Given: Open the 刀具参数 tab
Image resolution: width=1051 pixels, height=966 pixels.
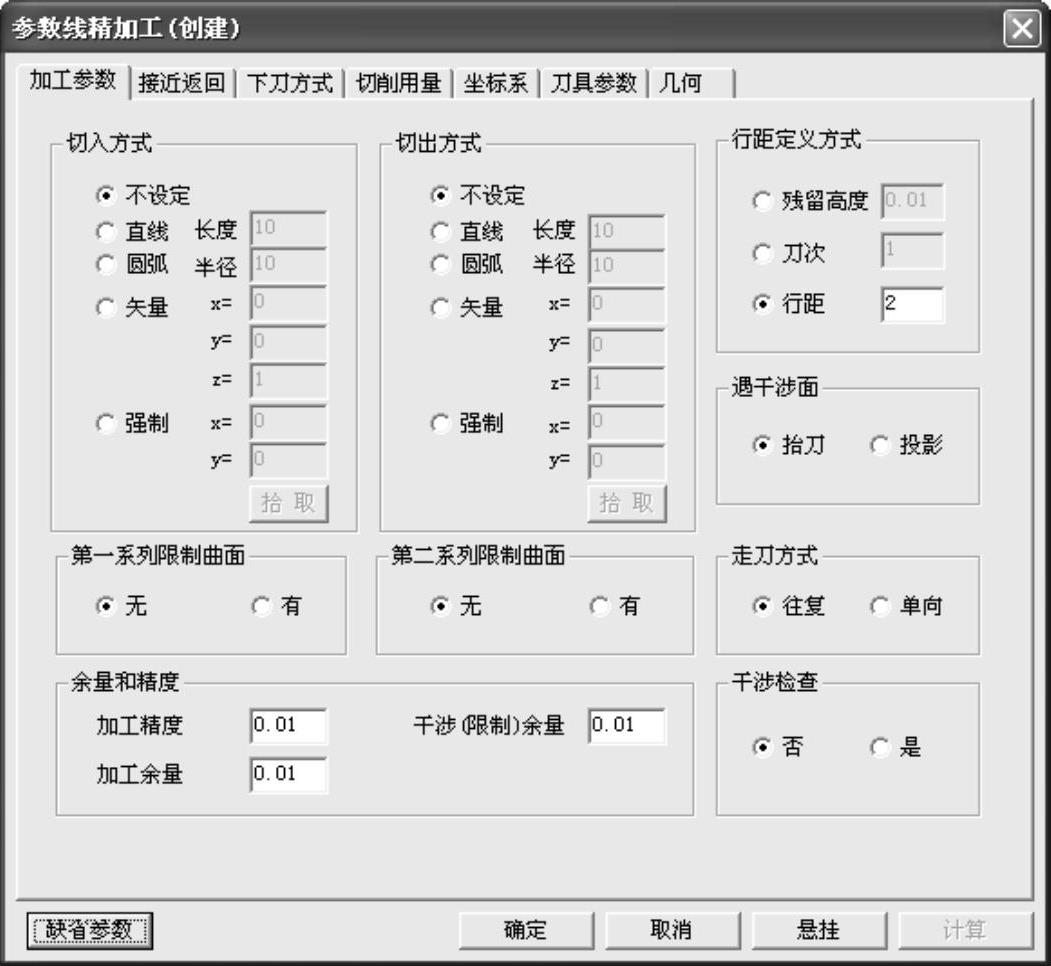Looking at the screenshot, I should (x=593, y=83).
